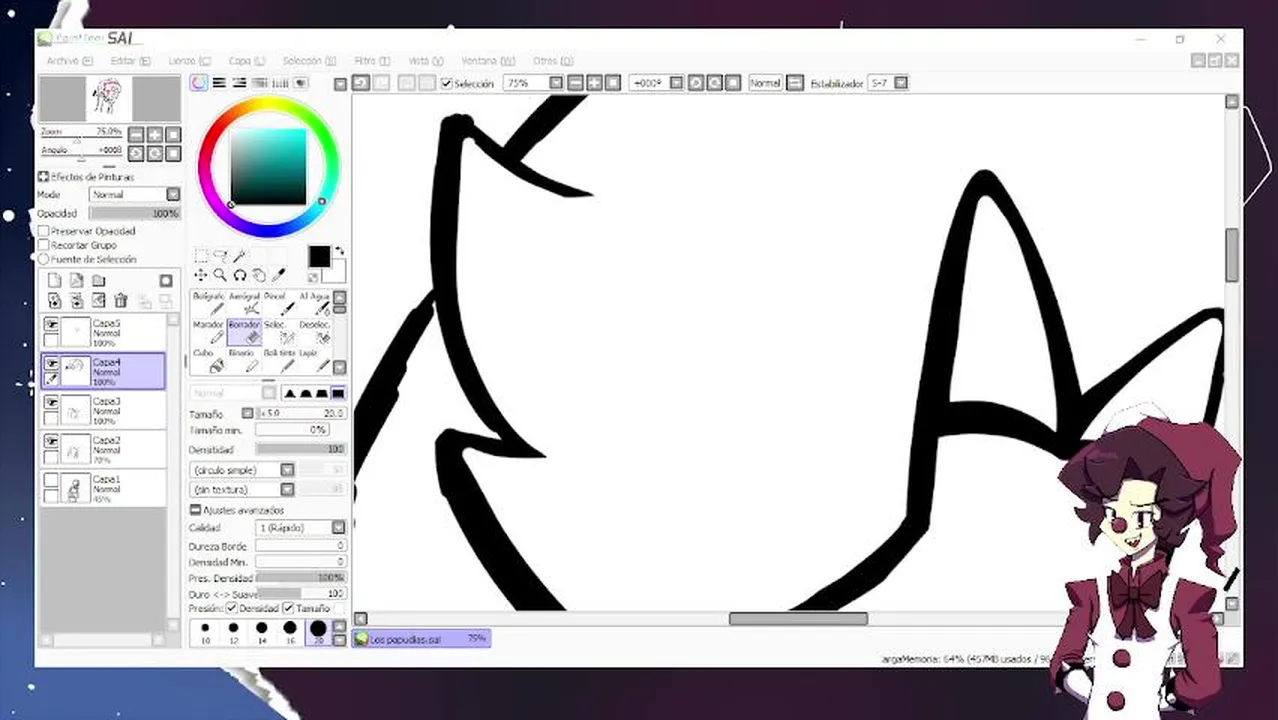
Task: Select the Aerógrafo airbrush tool
Action: coord(244,303)
